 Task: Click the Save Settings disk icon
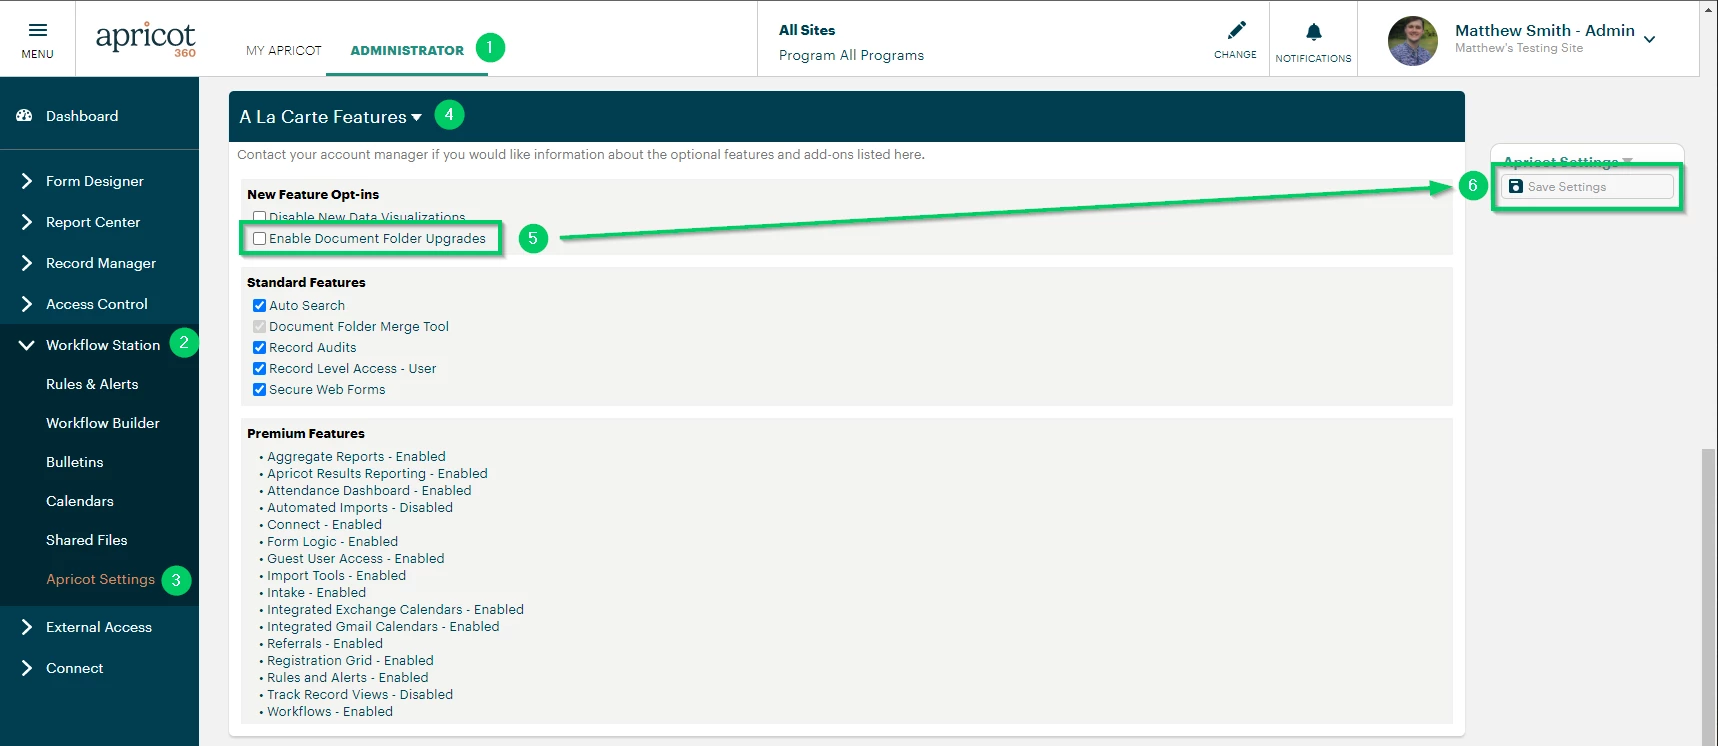tap(1515, 186)
